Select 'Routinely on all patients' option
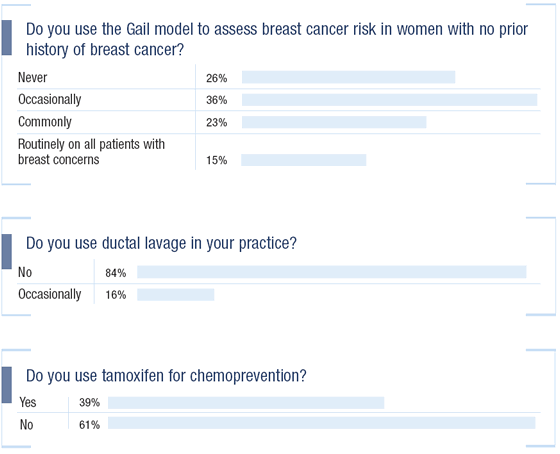Image resolution: width=560 pixels, height=454 pixels. (91, 152)
